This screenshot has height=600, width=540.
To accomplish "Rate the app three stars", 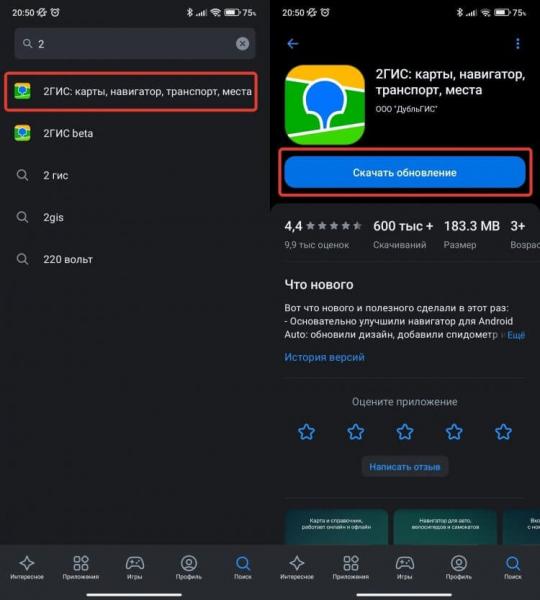I will point(405,432).
